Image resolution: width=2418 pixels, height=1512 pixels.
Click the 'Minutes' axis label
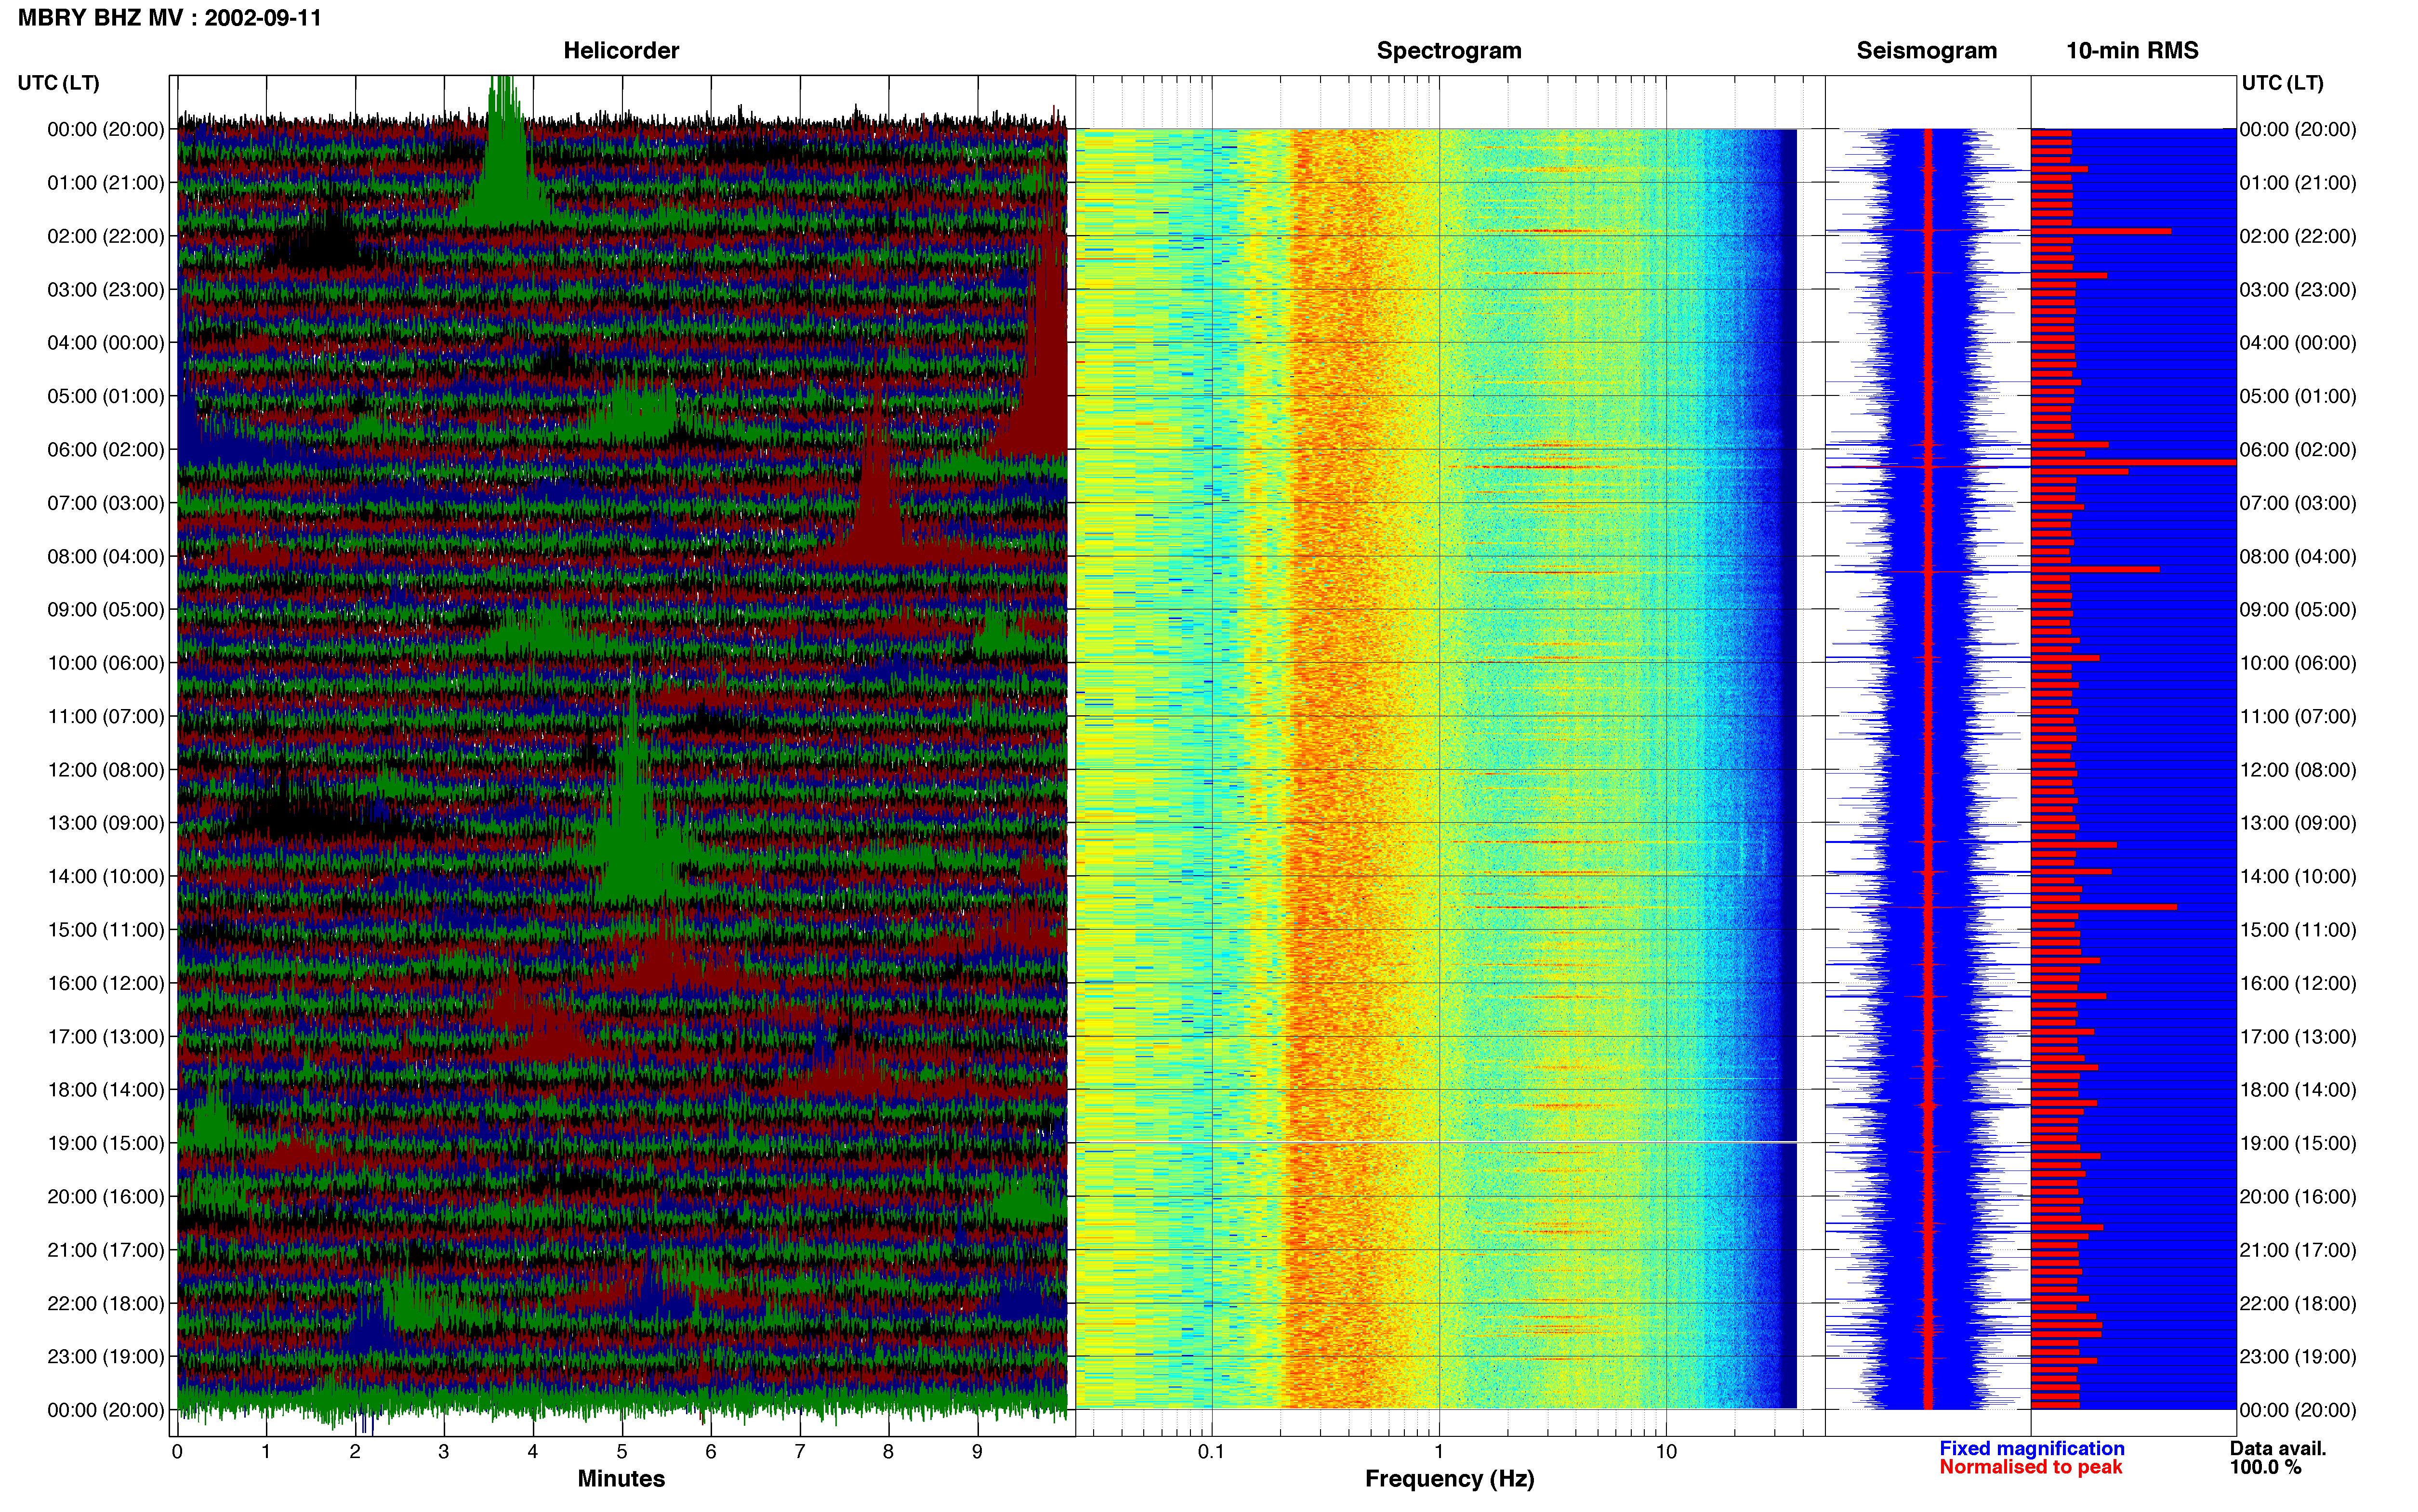pos(621,1478)
